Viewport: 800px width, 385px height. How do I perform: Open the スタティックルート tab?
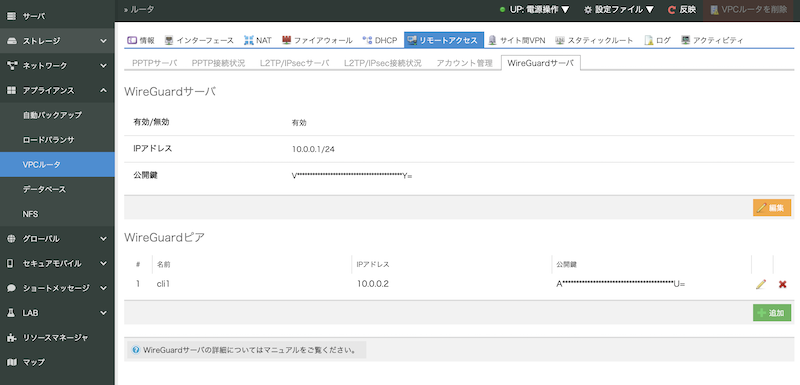pyautogui.click(x=594, y=40)
